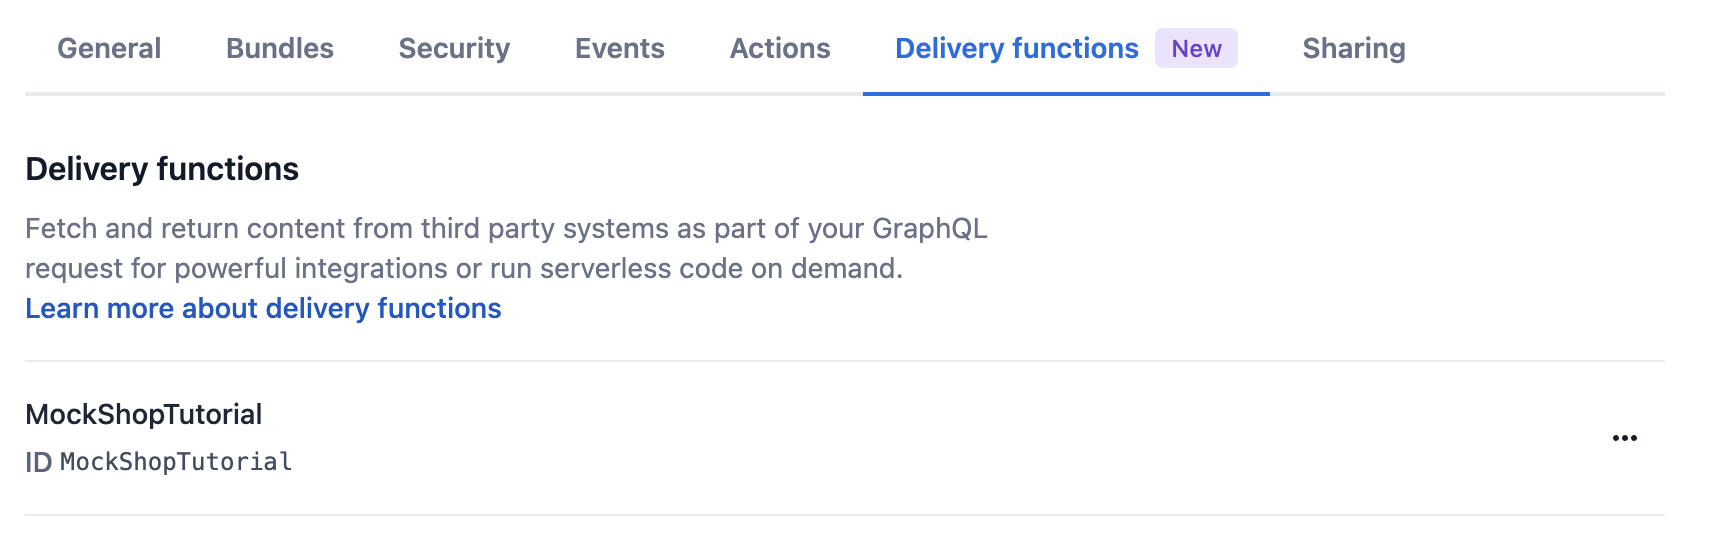This screenshot has width=1720, height=542.
Task: Switch to the General tab
Action: click(x=109, y=48)
